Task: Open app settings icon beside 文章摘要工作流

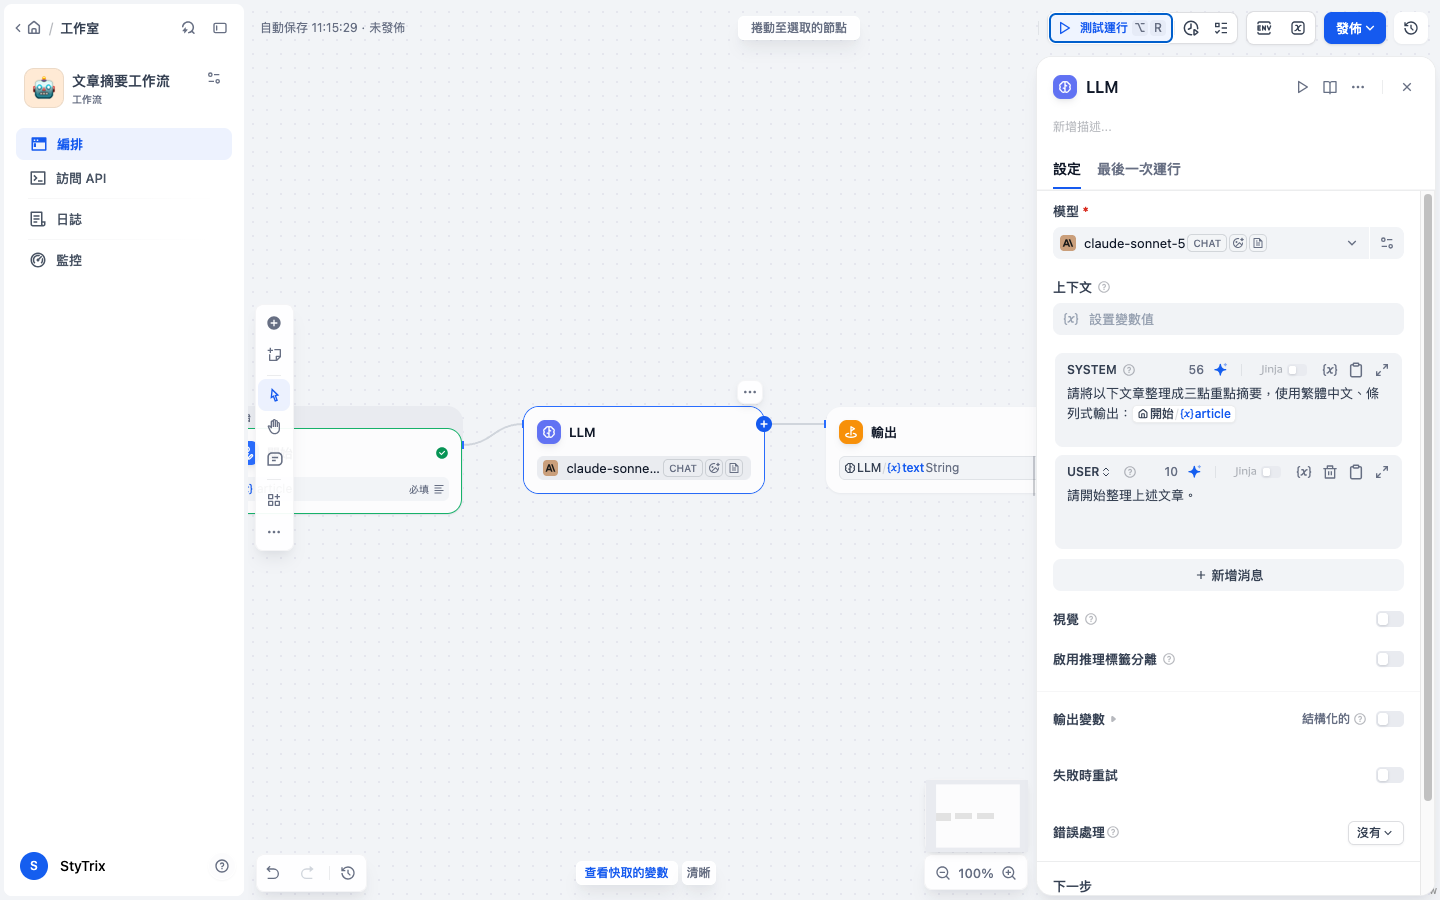Action: click(214, 78)
